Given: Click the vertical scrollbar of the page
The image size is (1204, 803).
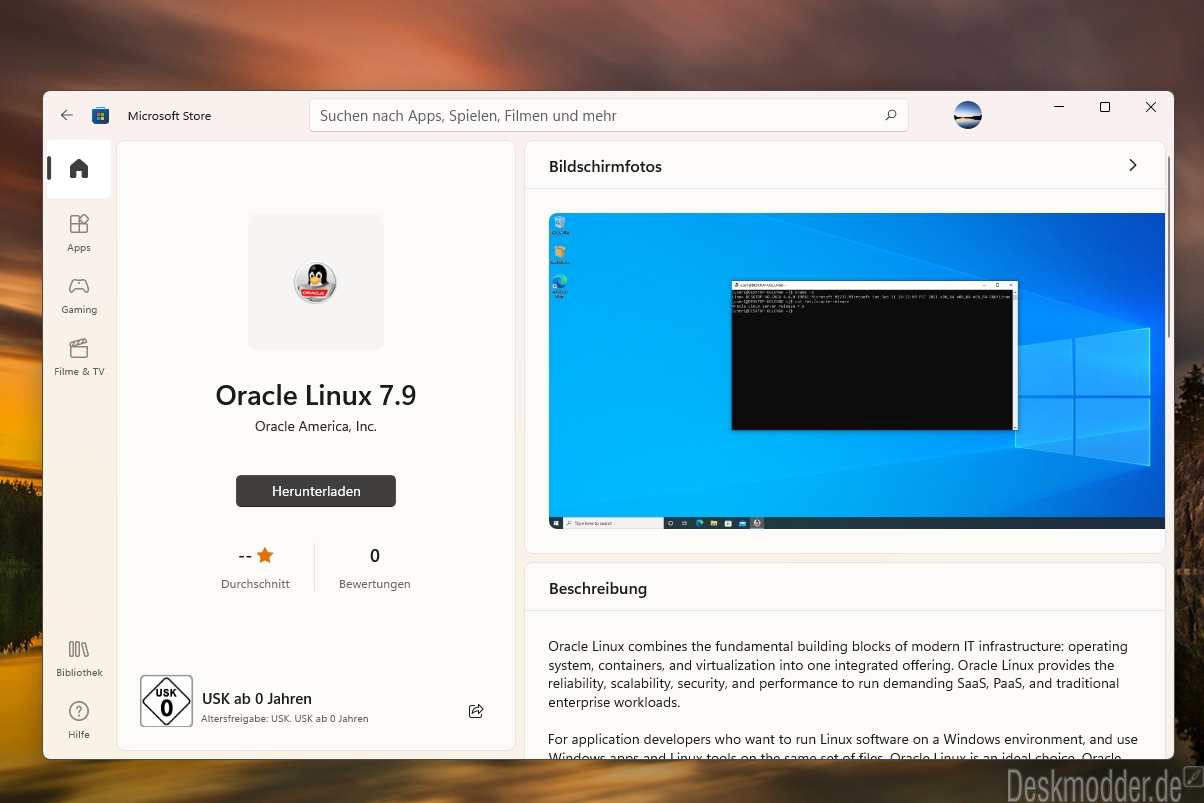Looking at the screenshot, I should 1169,247.
